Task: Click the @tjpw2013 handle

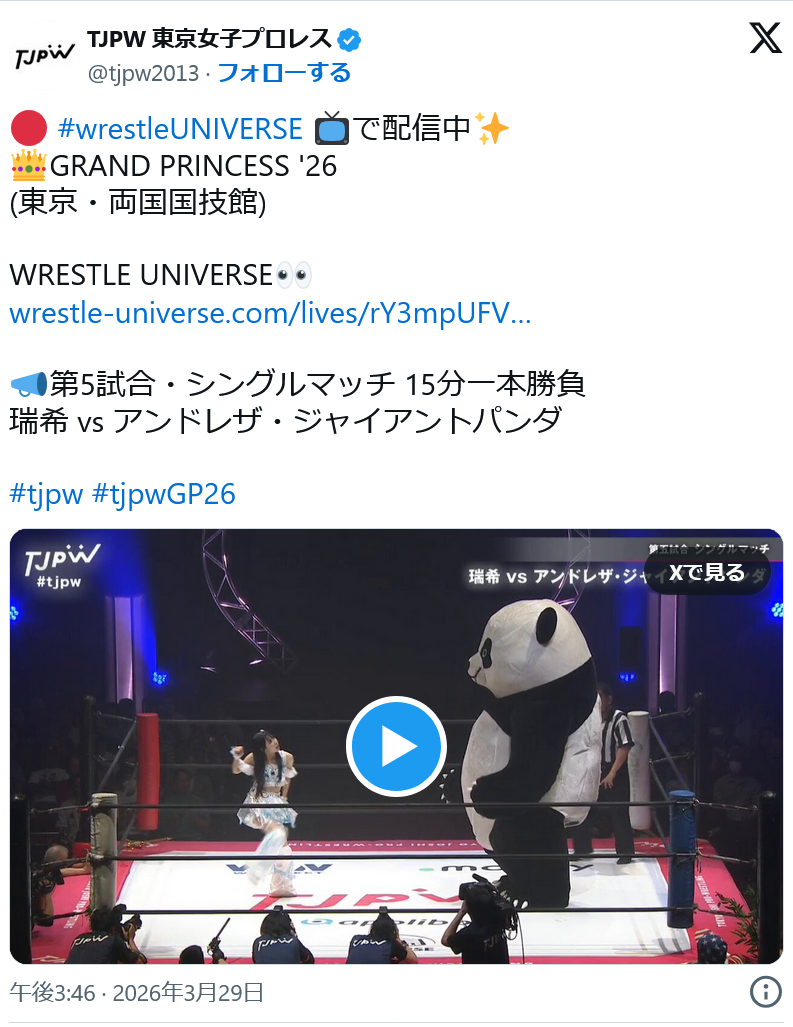Action: tap(143, 73)
